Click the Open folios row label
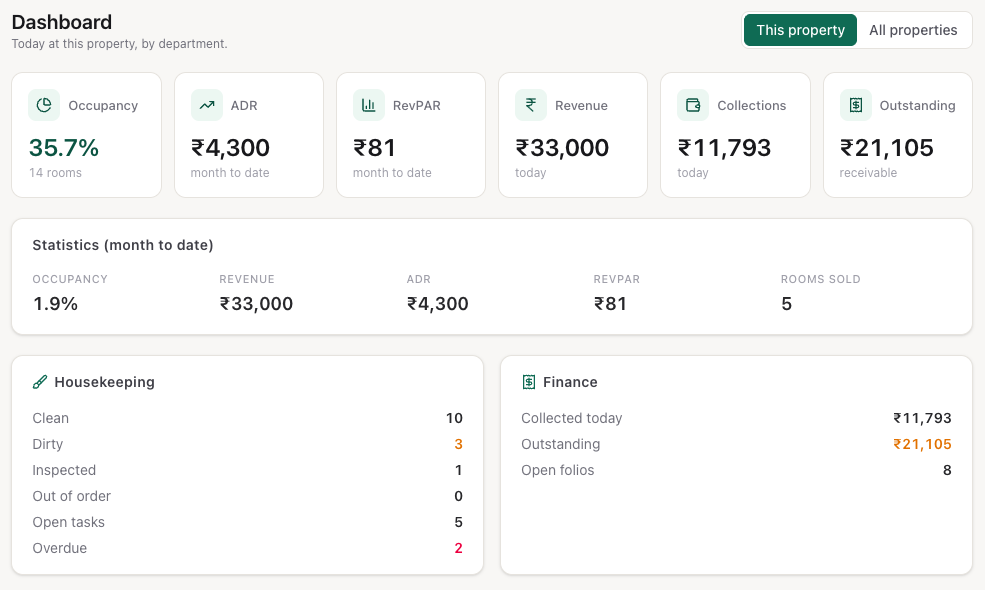Screen dimensions: 985x590 (558, 471)
